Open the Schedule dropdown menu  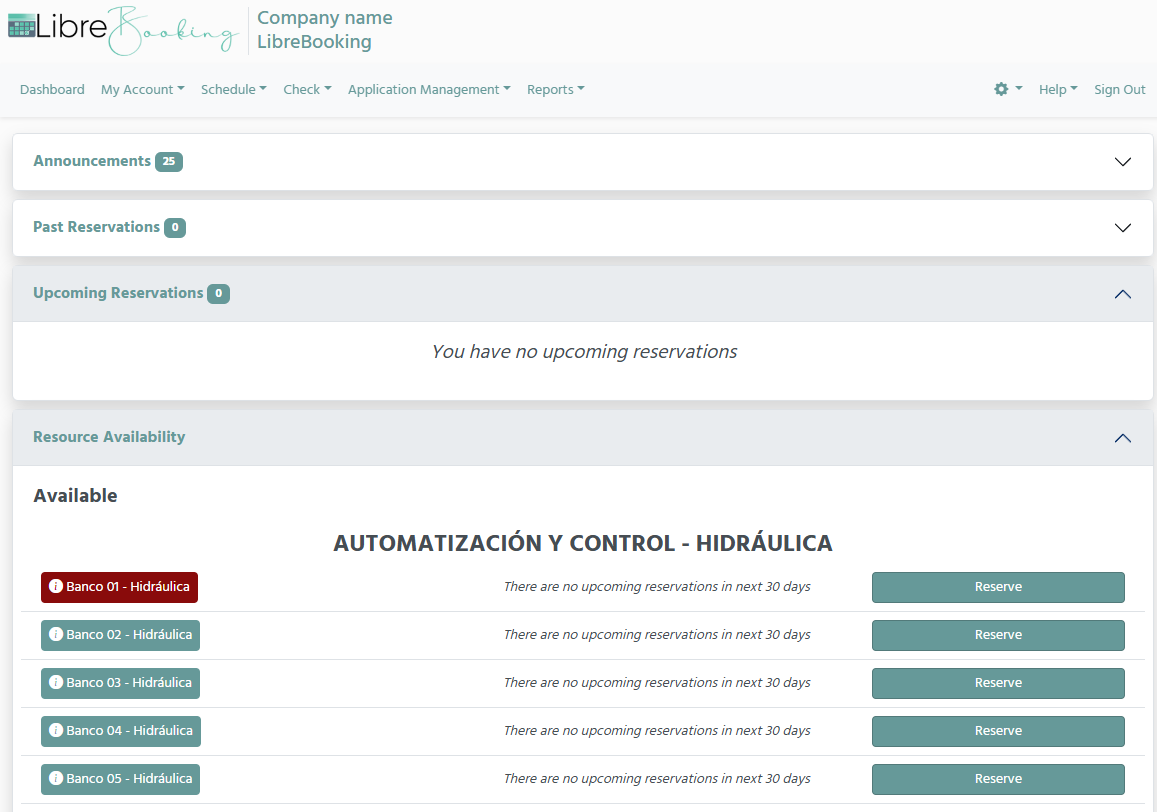pyautogui.click(x=233, y=89)
